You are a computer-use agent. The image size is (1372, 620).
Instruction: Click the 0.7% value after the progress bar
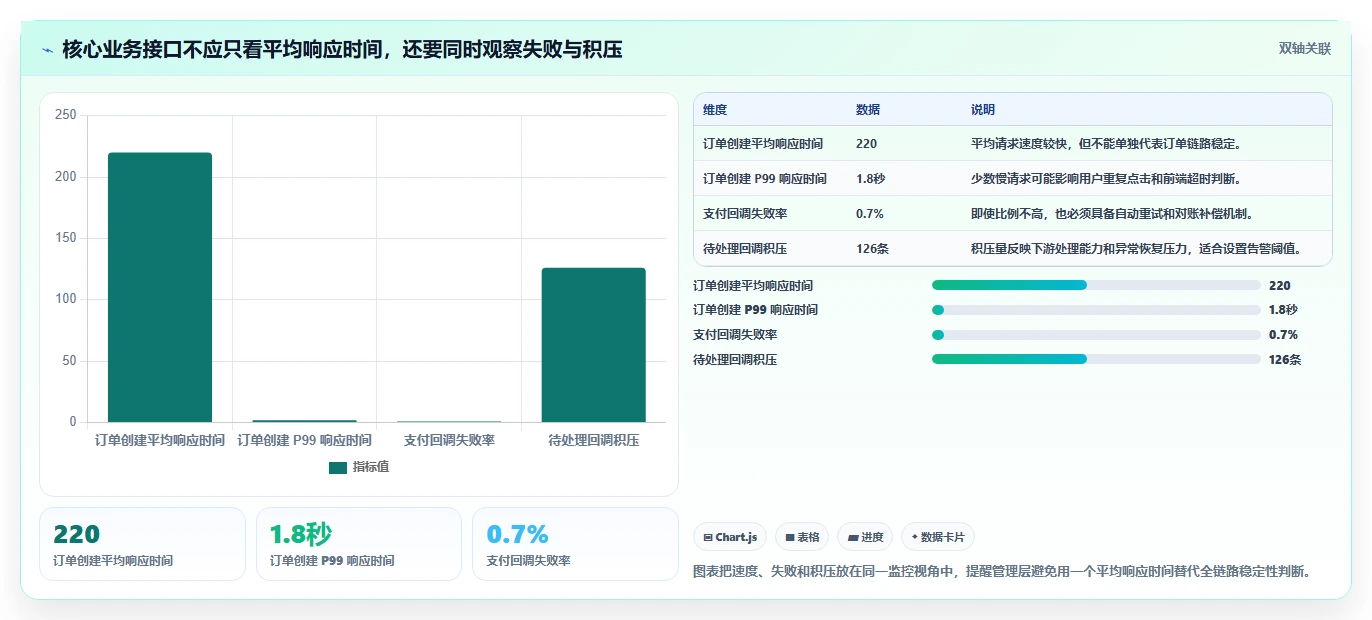coord(1283,335)
